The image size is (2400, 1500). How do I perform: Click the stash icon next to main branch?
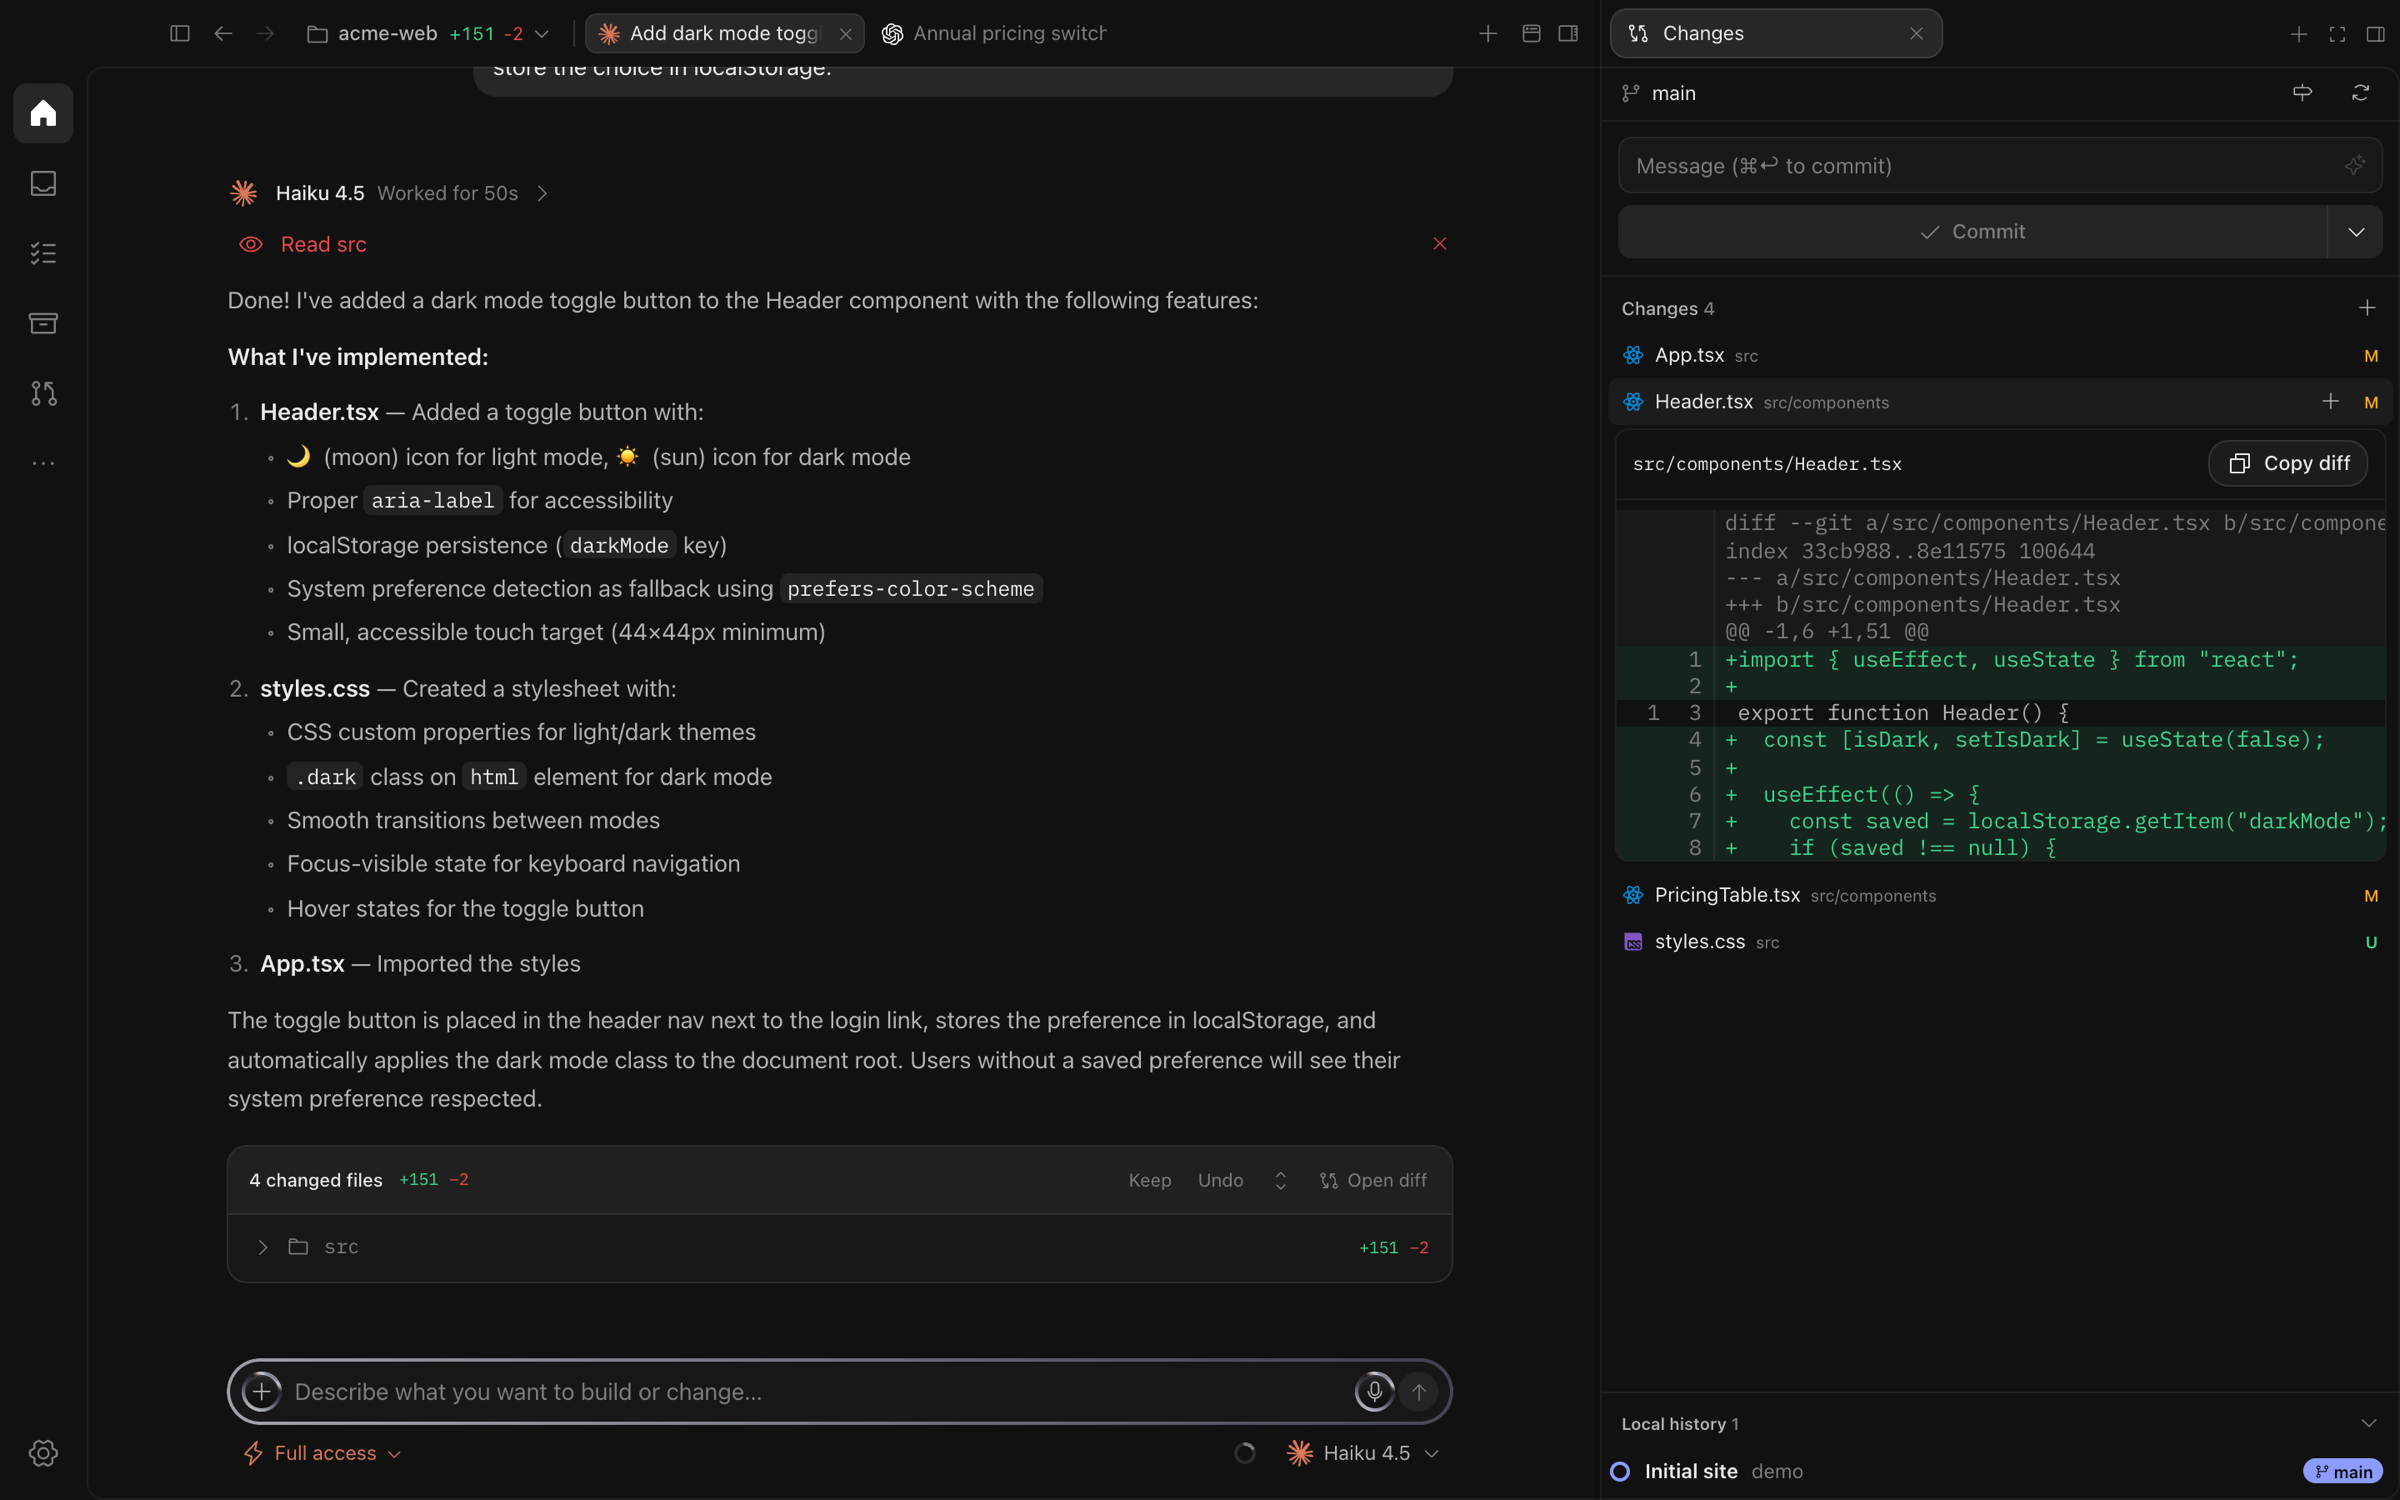click(x=2302, y=93)
